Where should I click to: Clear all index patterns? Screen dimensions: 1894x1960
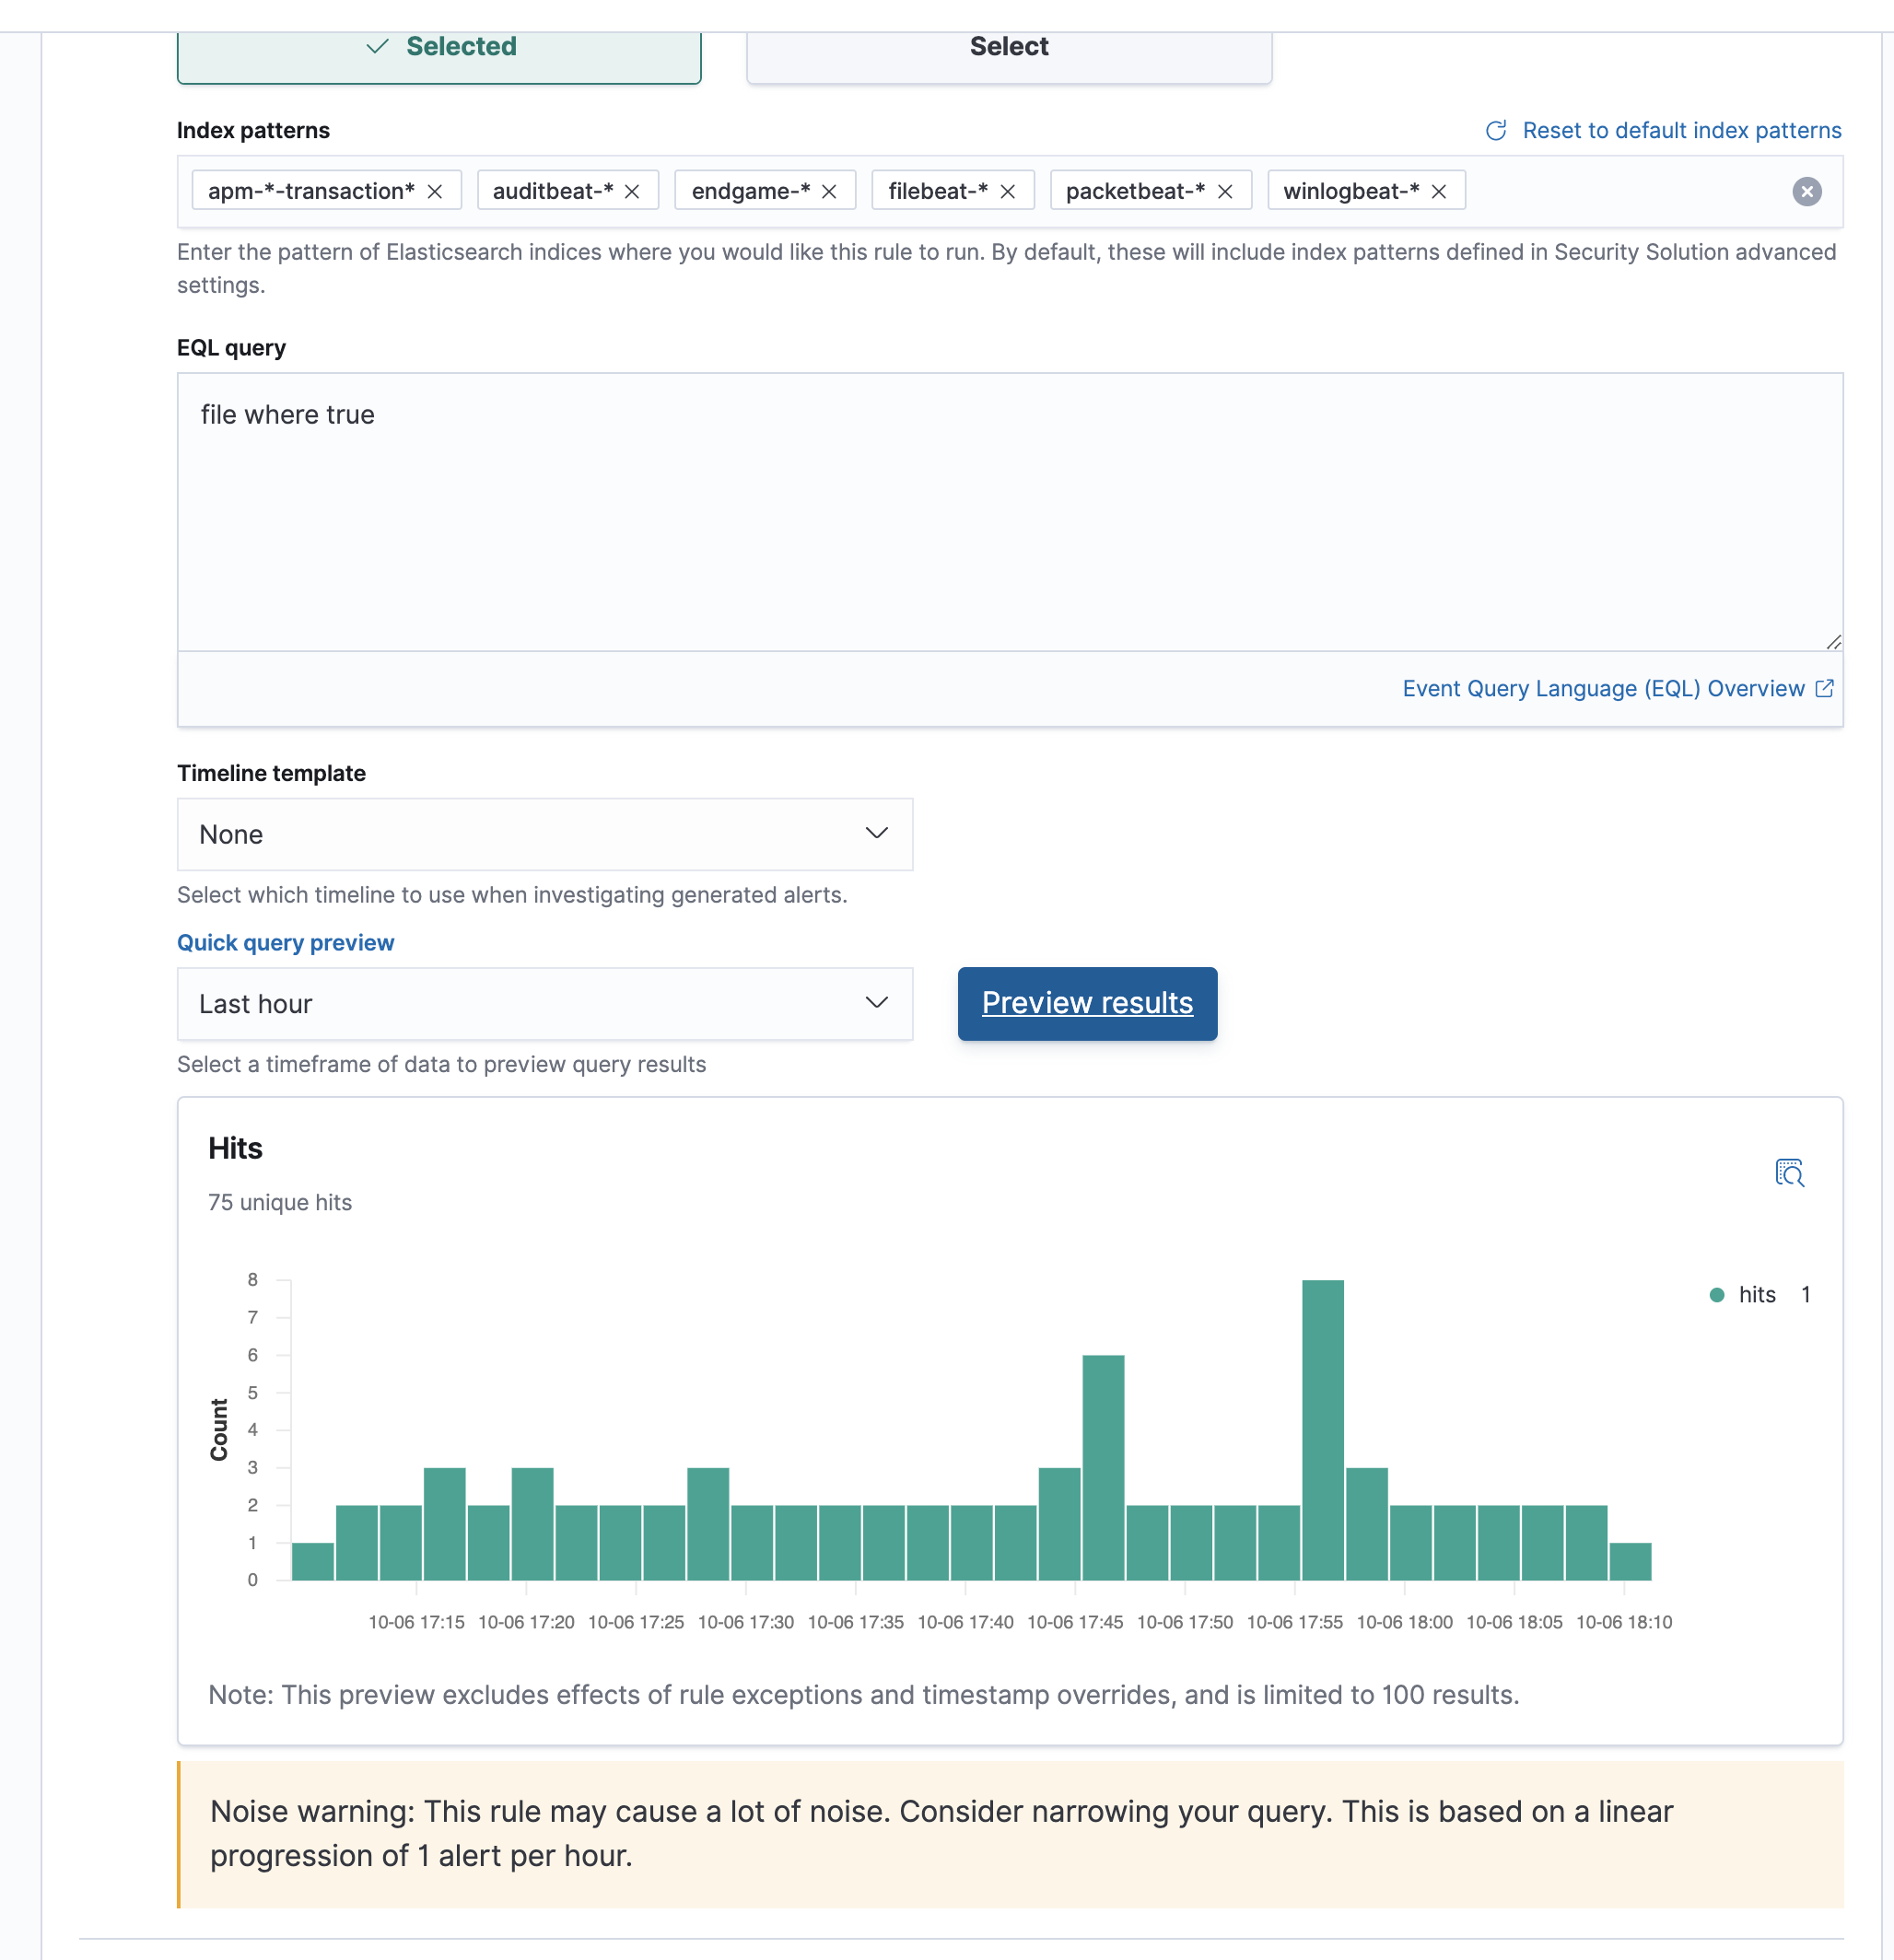pos(1806,191)
